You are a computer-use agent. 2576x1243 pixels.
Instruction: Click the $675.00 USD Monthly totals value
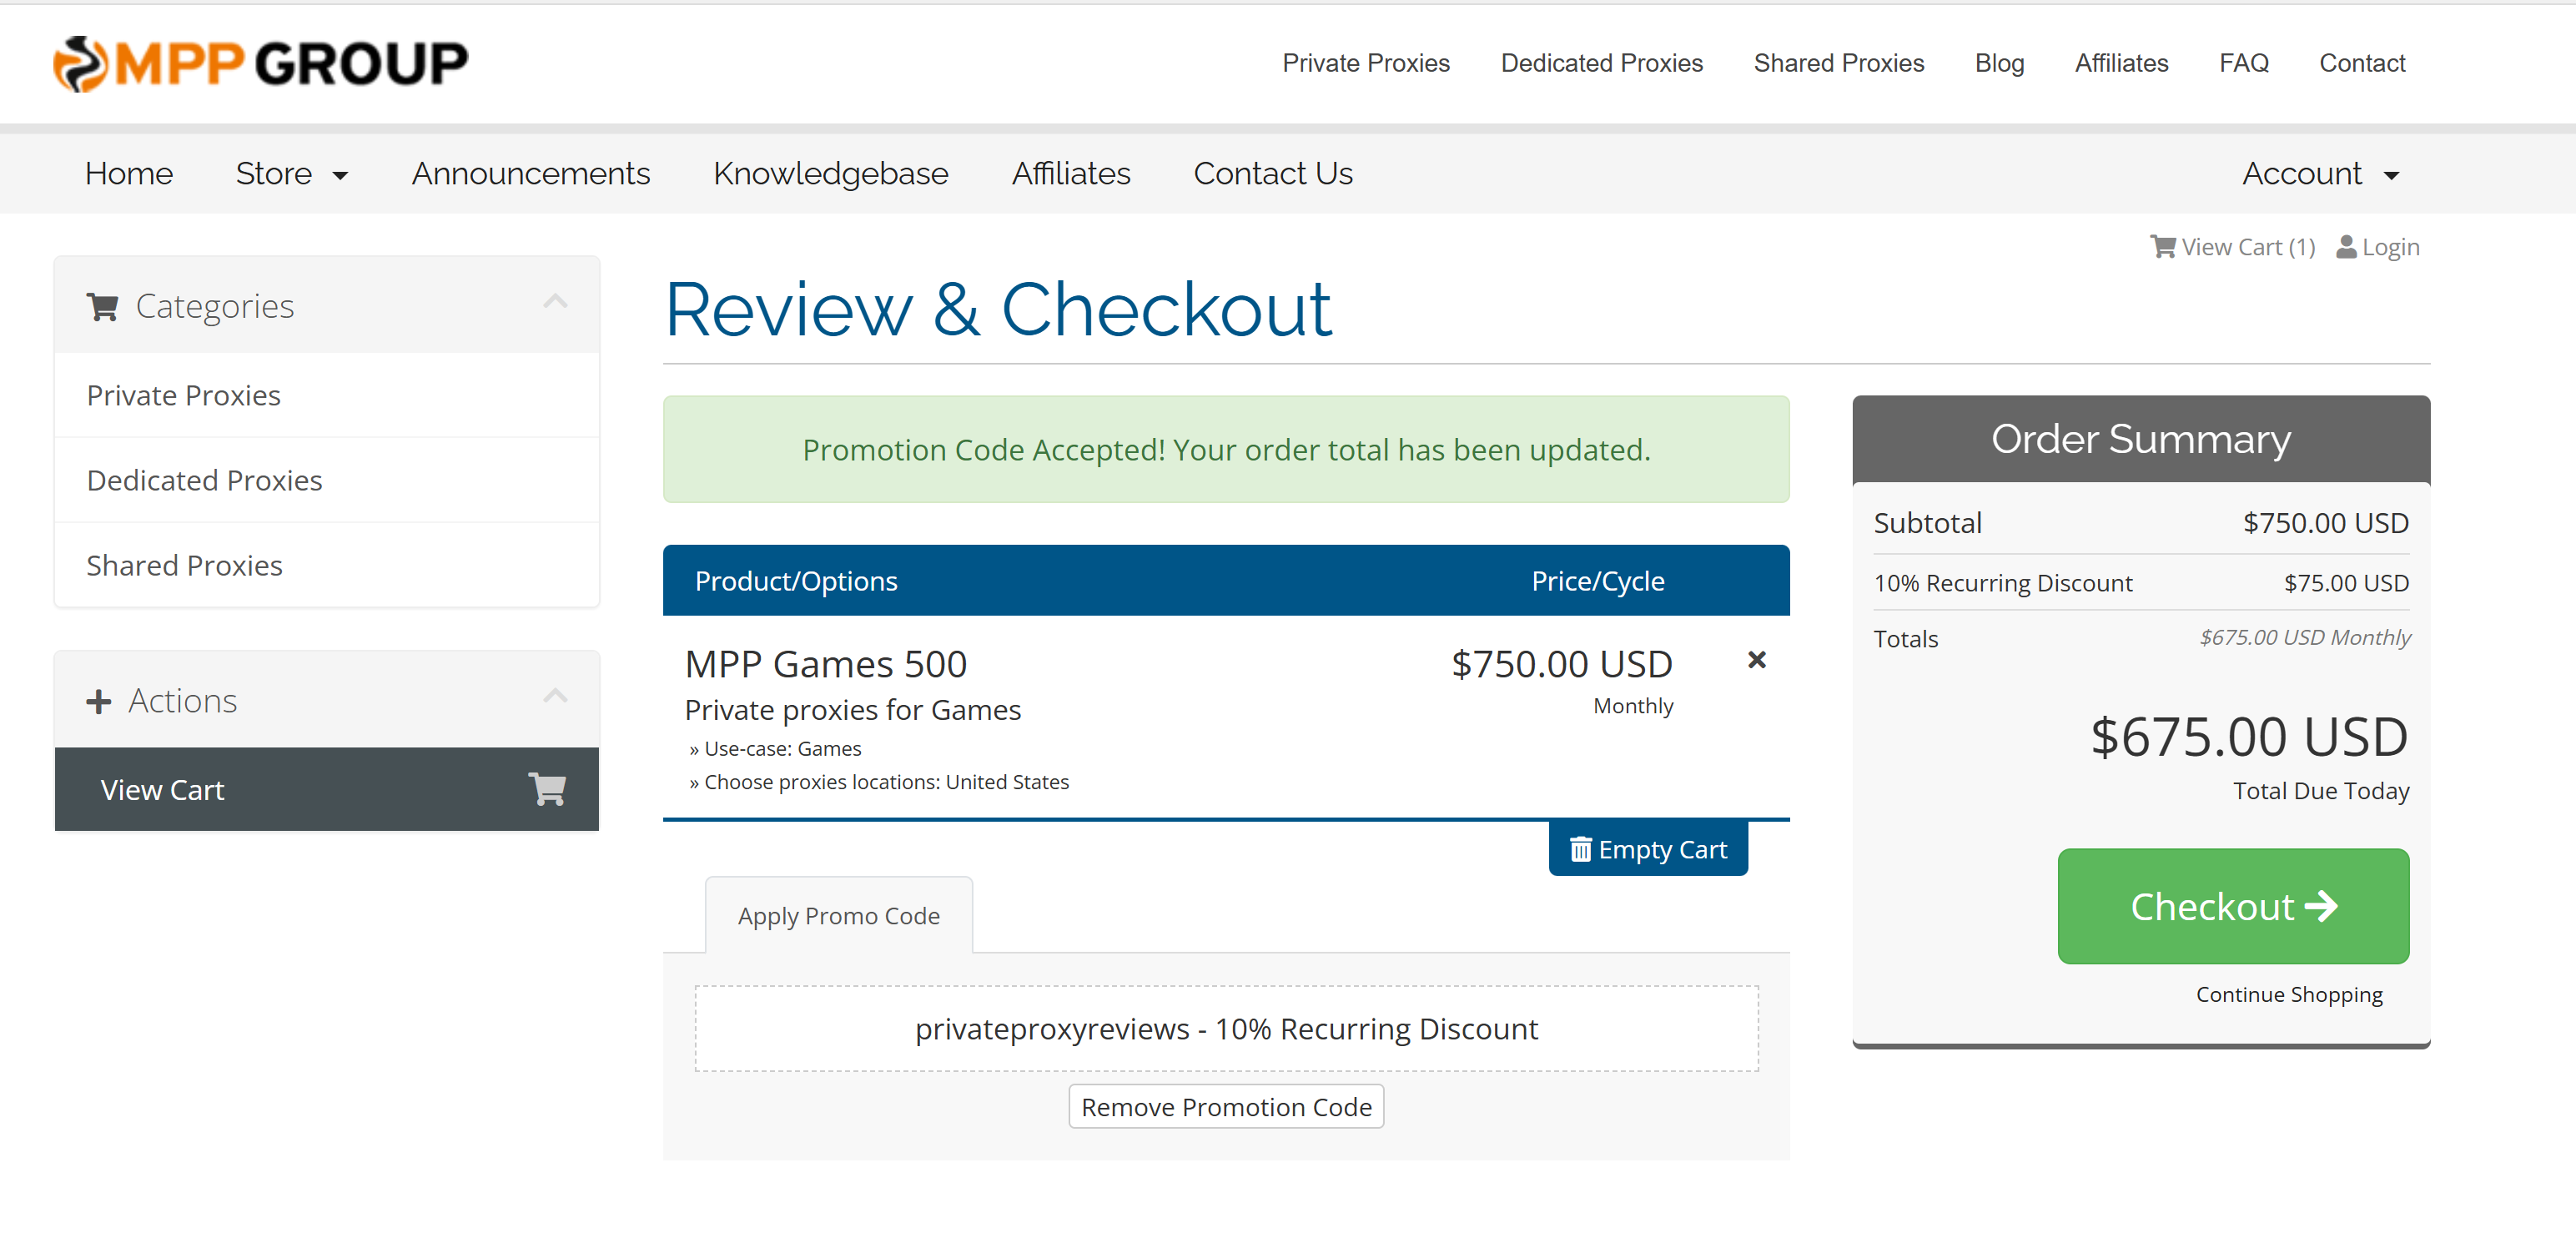[x=2304, y=637]
